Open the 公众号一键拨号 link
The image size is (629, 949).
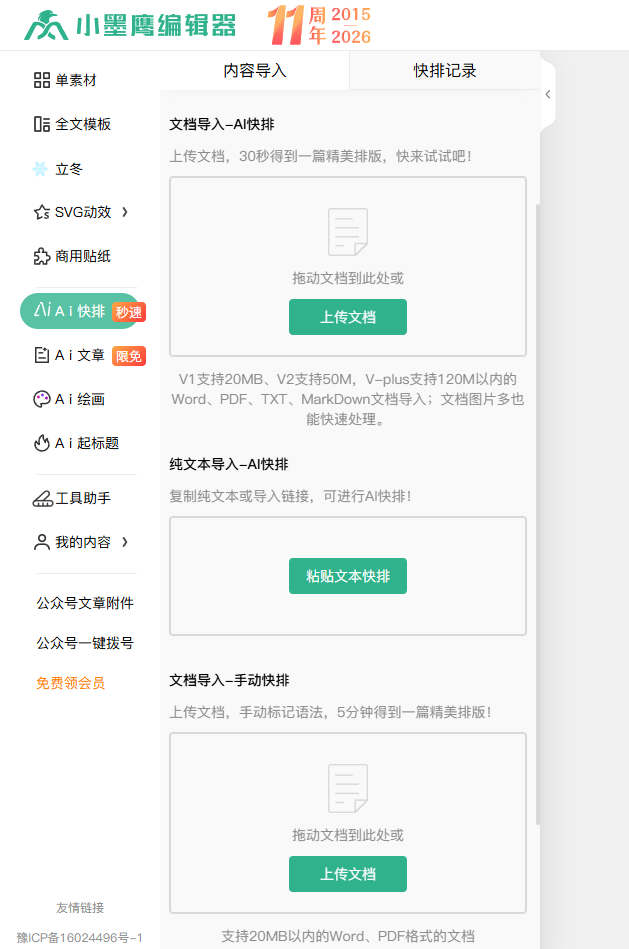pyautogui.click(x=85, y=643)
